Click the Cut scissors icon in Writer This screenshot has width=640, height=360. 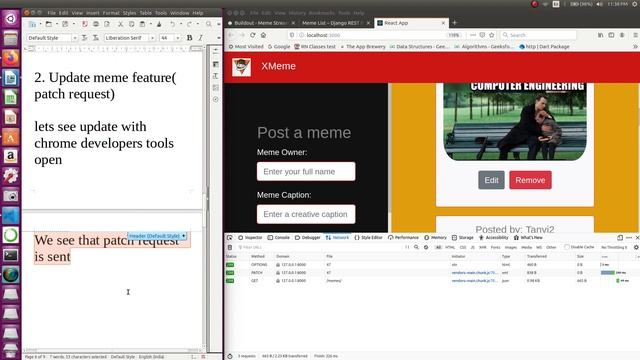120,24
